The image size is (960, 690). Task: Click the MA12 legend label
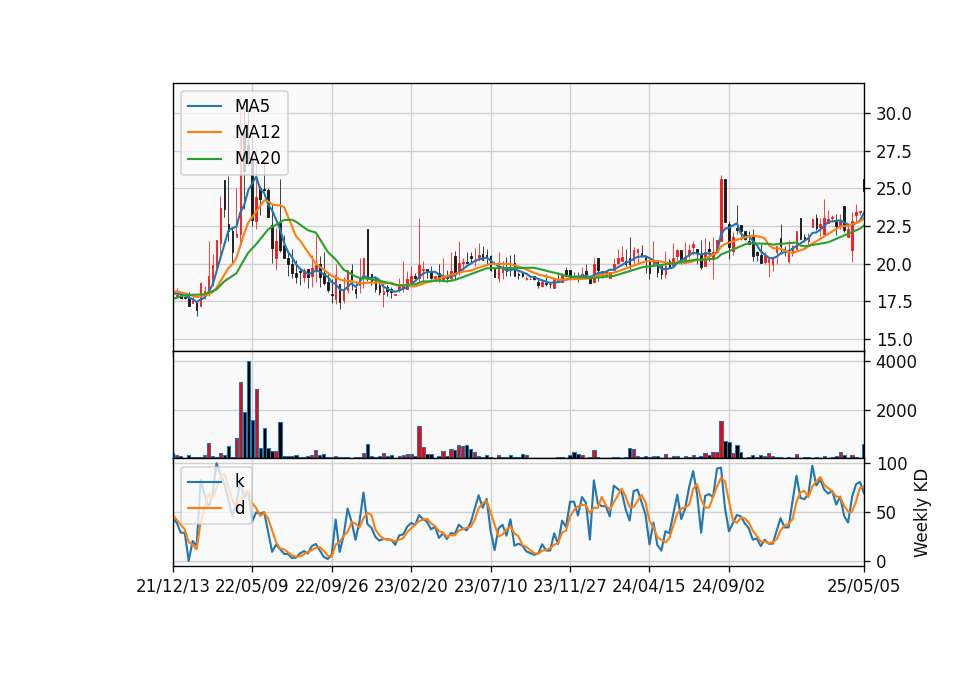pos(257,132)
